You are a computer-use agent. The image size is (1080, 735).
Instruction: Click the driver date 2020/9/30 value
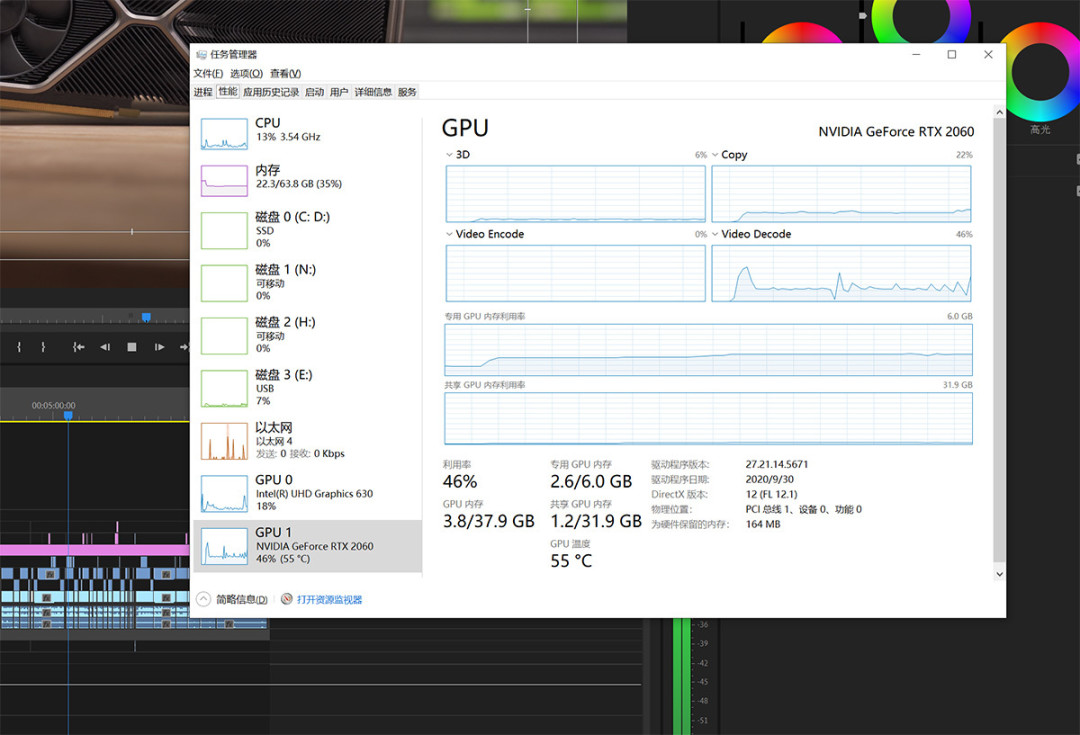point(769,479)
